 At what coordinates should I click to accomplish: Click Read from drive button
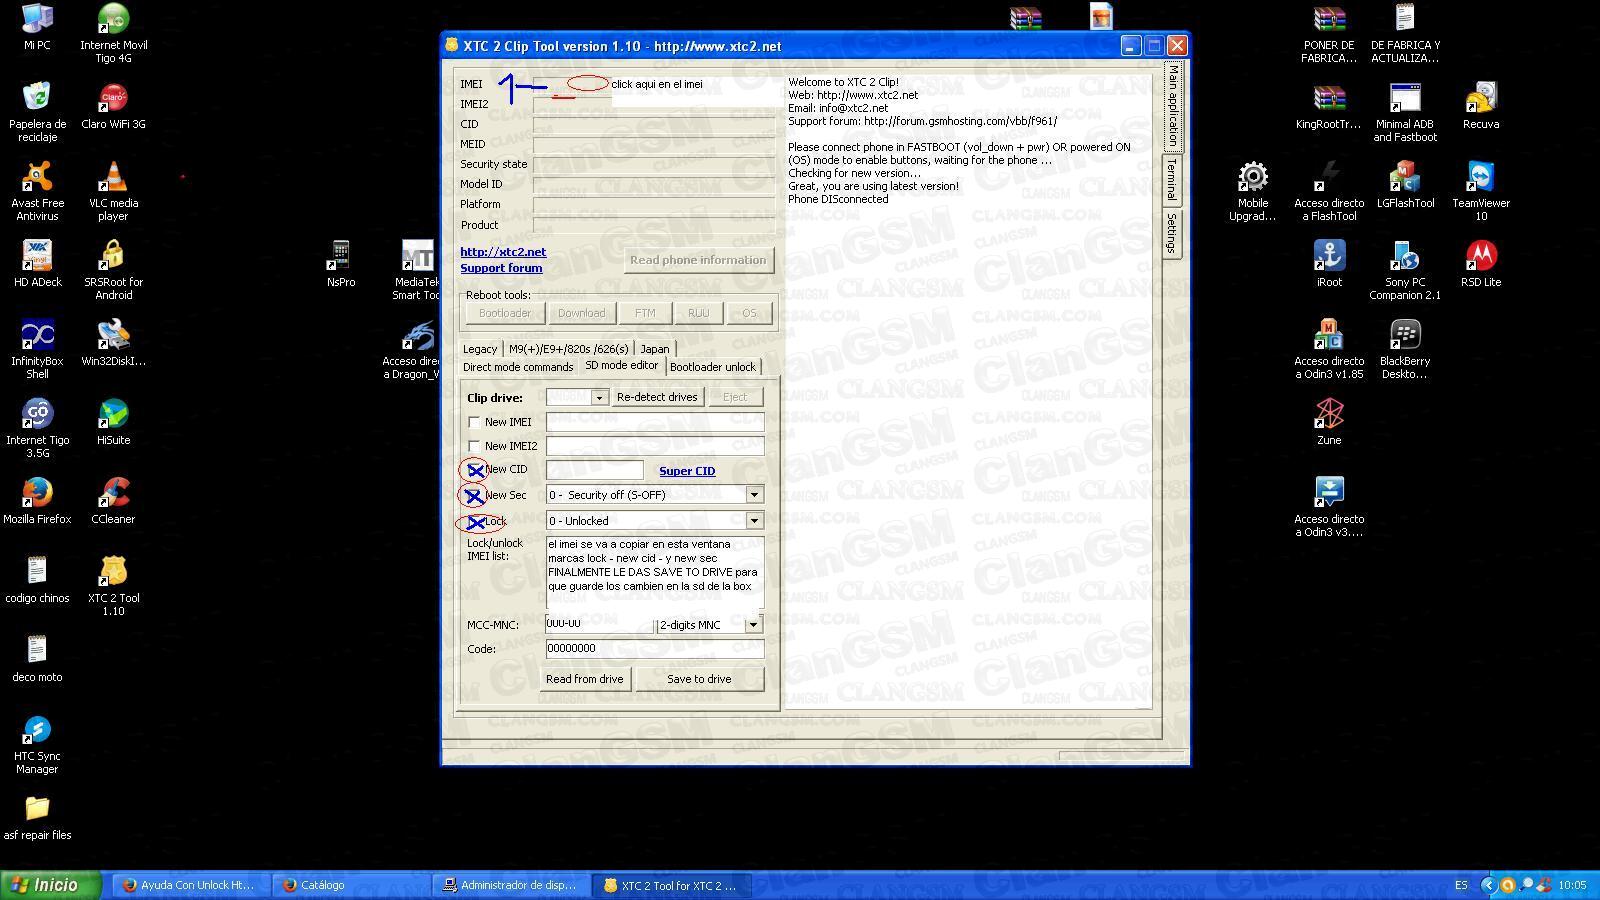(585, 679)
